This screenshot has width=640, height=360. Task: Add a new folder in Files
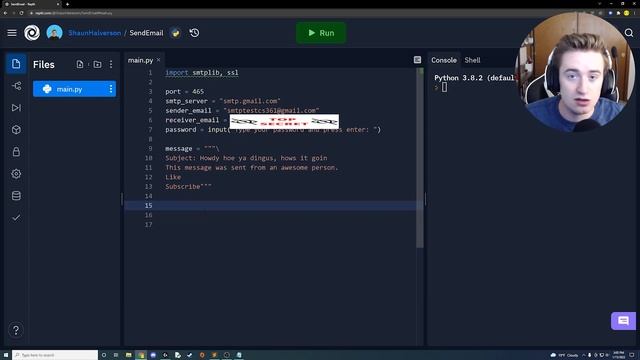[x=97, y=64]
